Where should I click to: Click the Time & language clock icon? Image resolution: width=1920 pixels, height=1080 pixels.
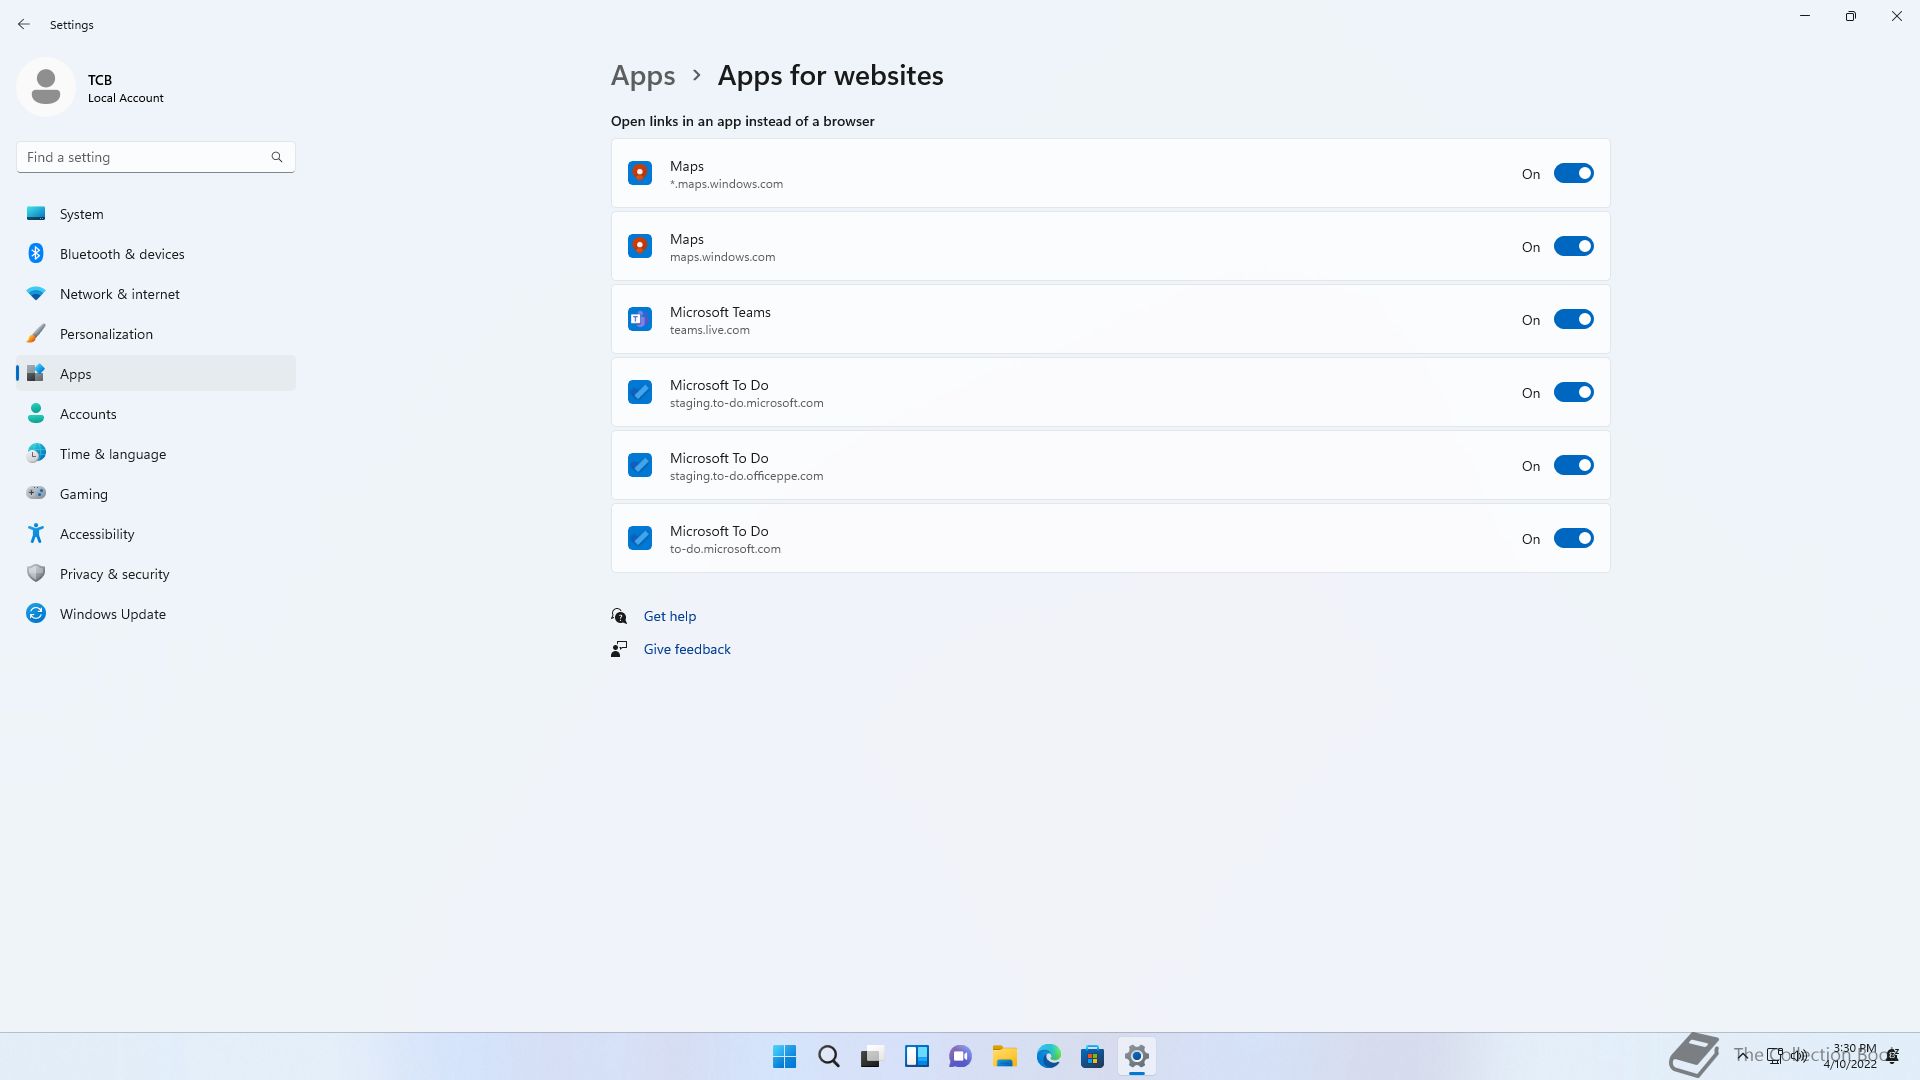click(x=36, y=454)
